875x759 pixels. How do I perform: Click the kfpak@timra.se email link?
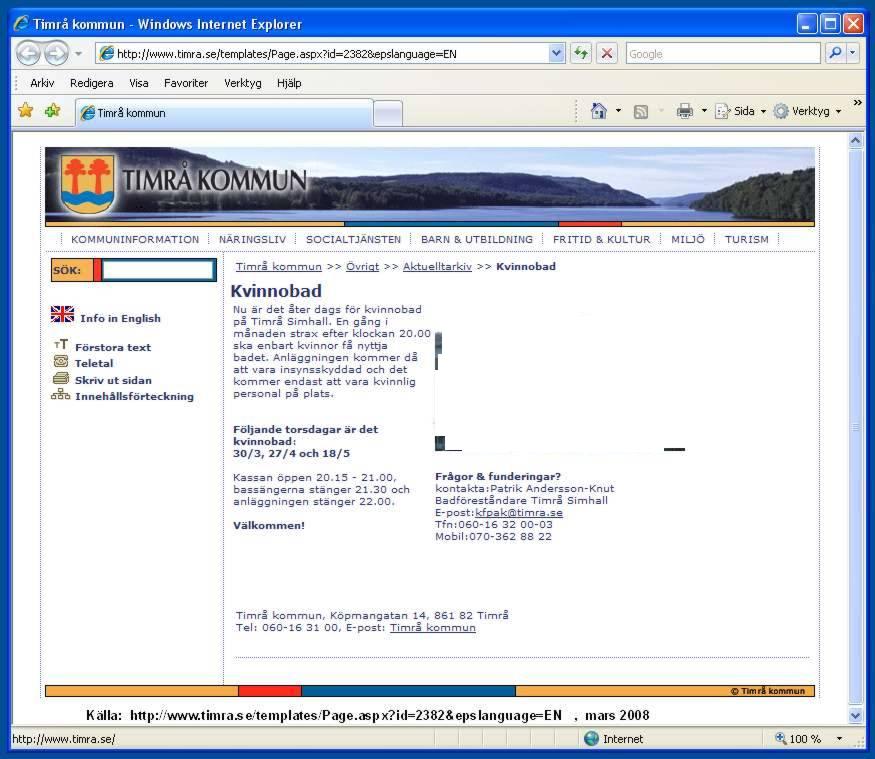pos(518,512)
